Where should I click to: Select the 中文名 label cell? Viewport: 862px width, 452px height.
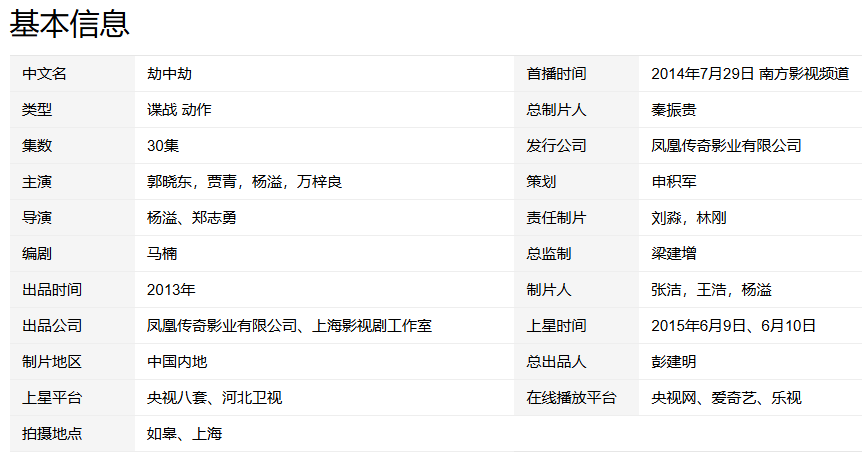click(x=44, y=74)
